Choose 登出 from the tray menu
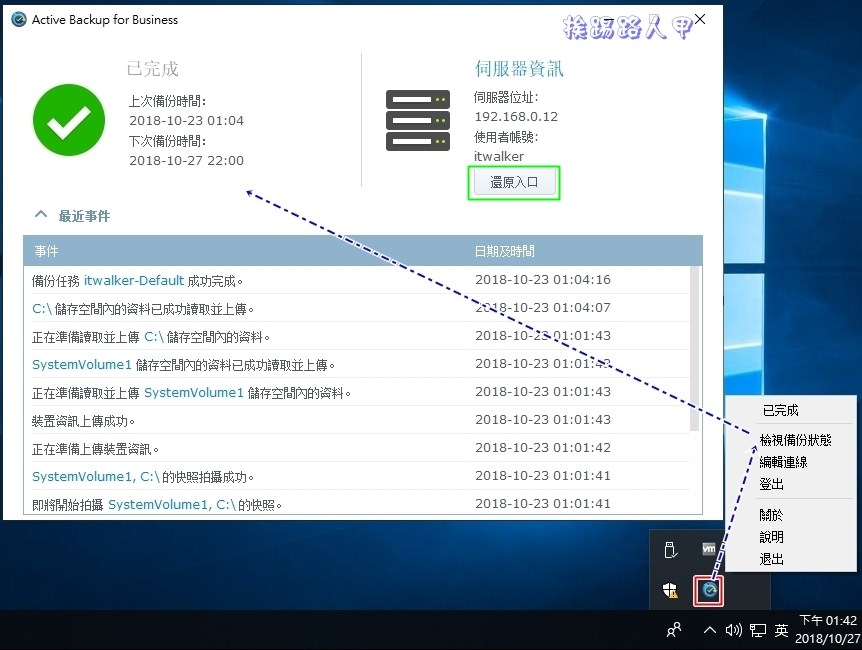862x650 pixels. point(771,484)
